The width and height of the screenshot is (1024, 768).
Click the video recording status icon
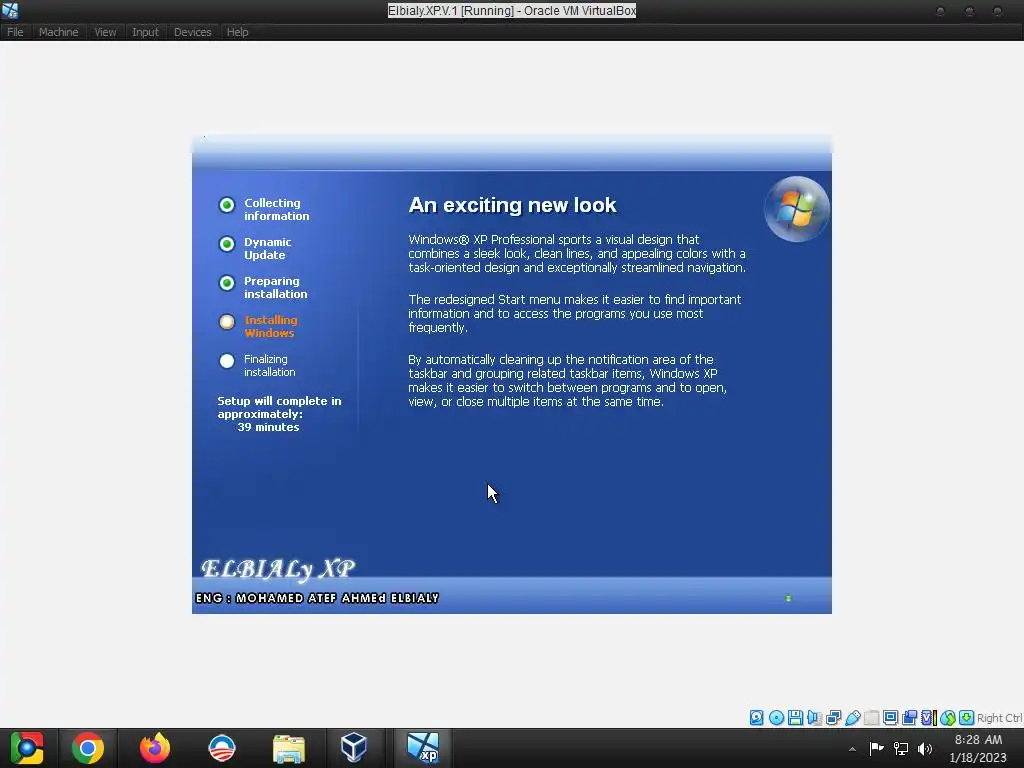(909, 718)
